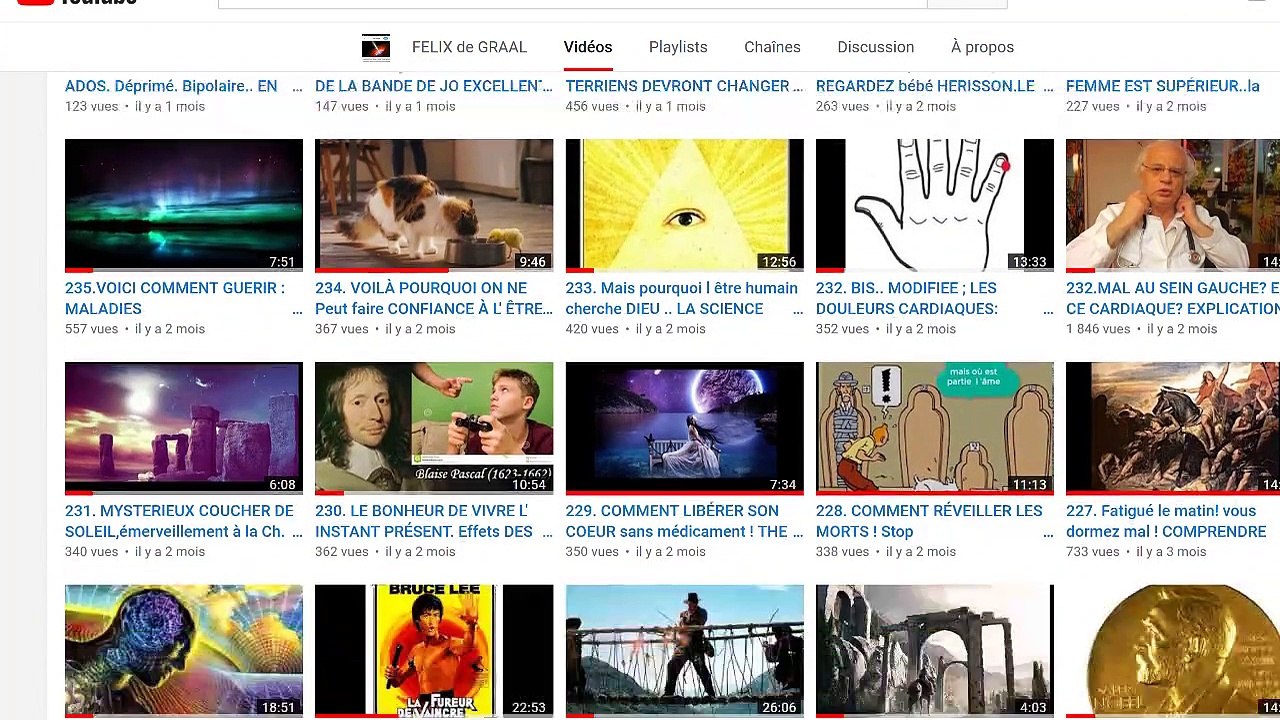Click title '228. COMMENT RÉVEILLER LES MORTS'
This screenshot has width=1280, height=720.
[x=929, y=521]
